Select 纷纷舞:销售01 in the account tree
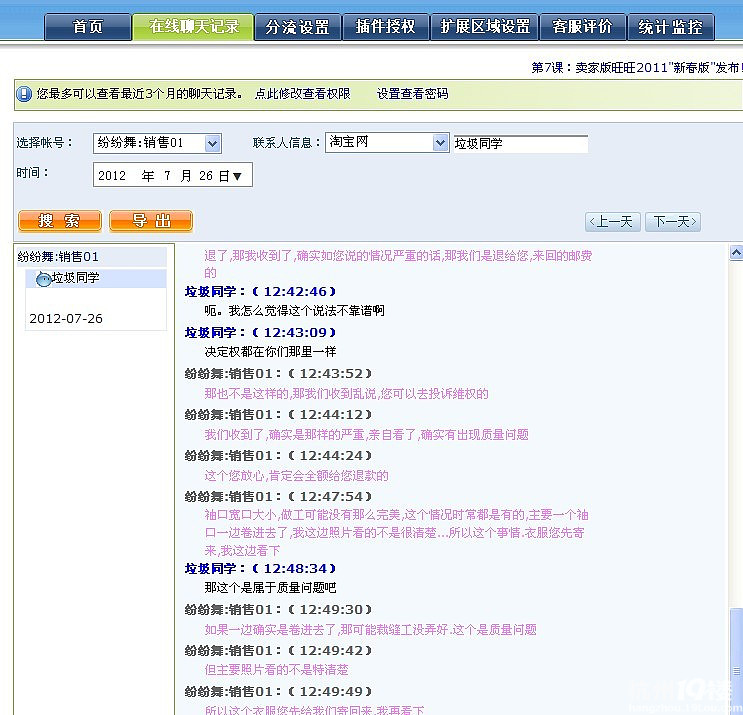Image resolution: width=743 pixels, height=715 pixels. click(58, 257)
